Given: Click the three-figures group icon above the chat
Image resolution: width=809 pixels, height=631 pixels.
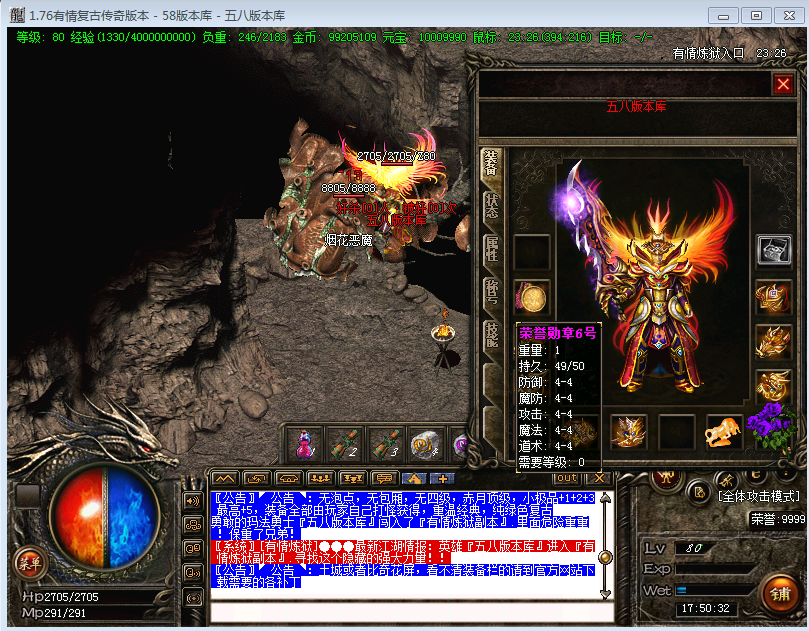Looking at the screenshot, I should point(320,479).
